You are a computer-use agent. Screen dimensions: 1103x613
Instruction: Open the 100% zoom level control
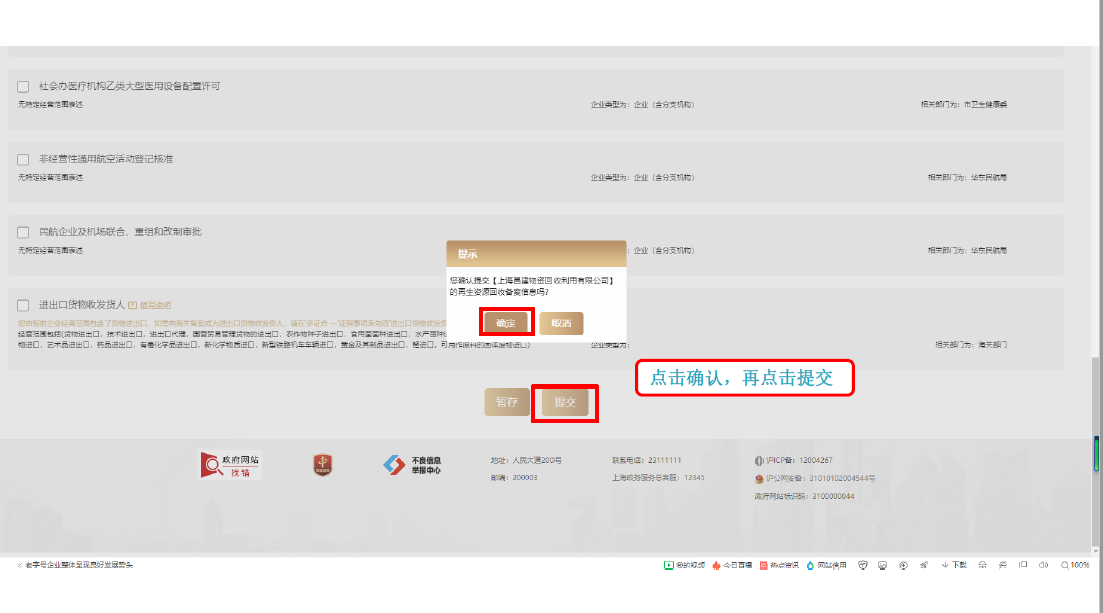tap(1075, 565)
